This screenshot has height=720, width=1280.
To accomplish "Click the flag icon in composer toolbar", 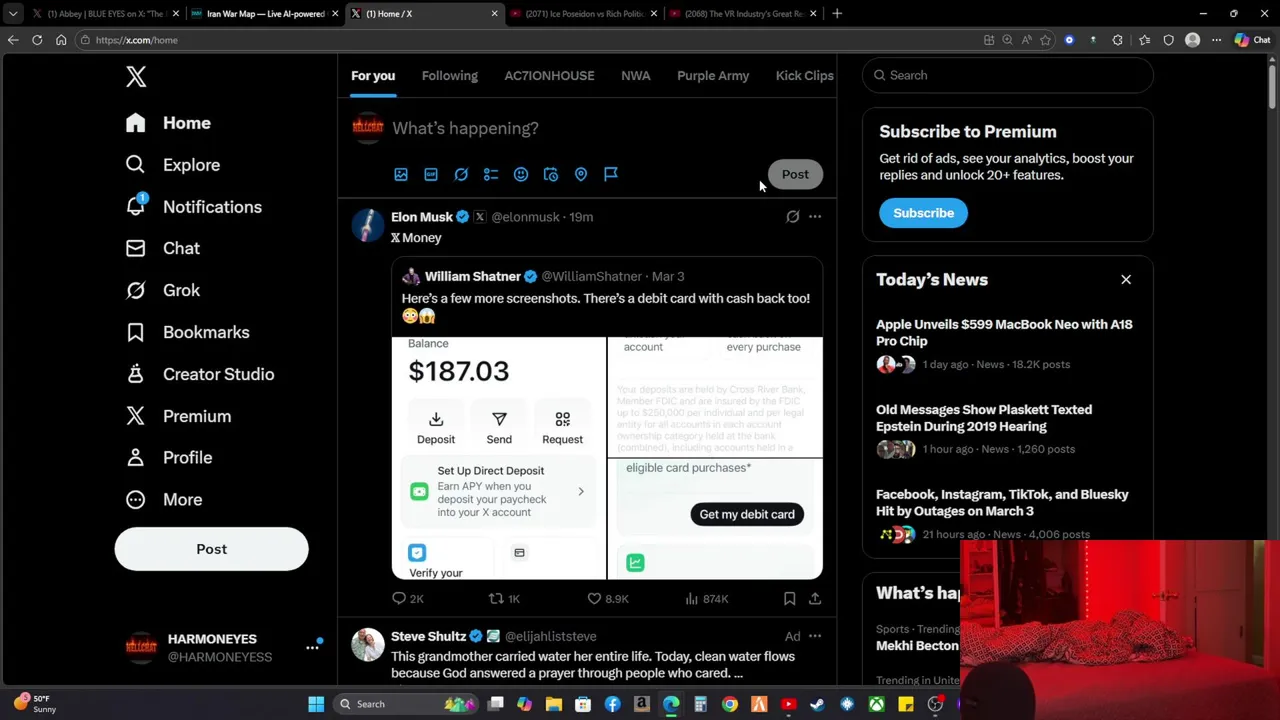I will click(x=611, y=174).
